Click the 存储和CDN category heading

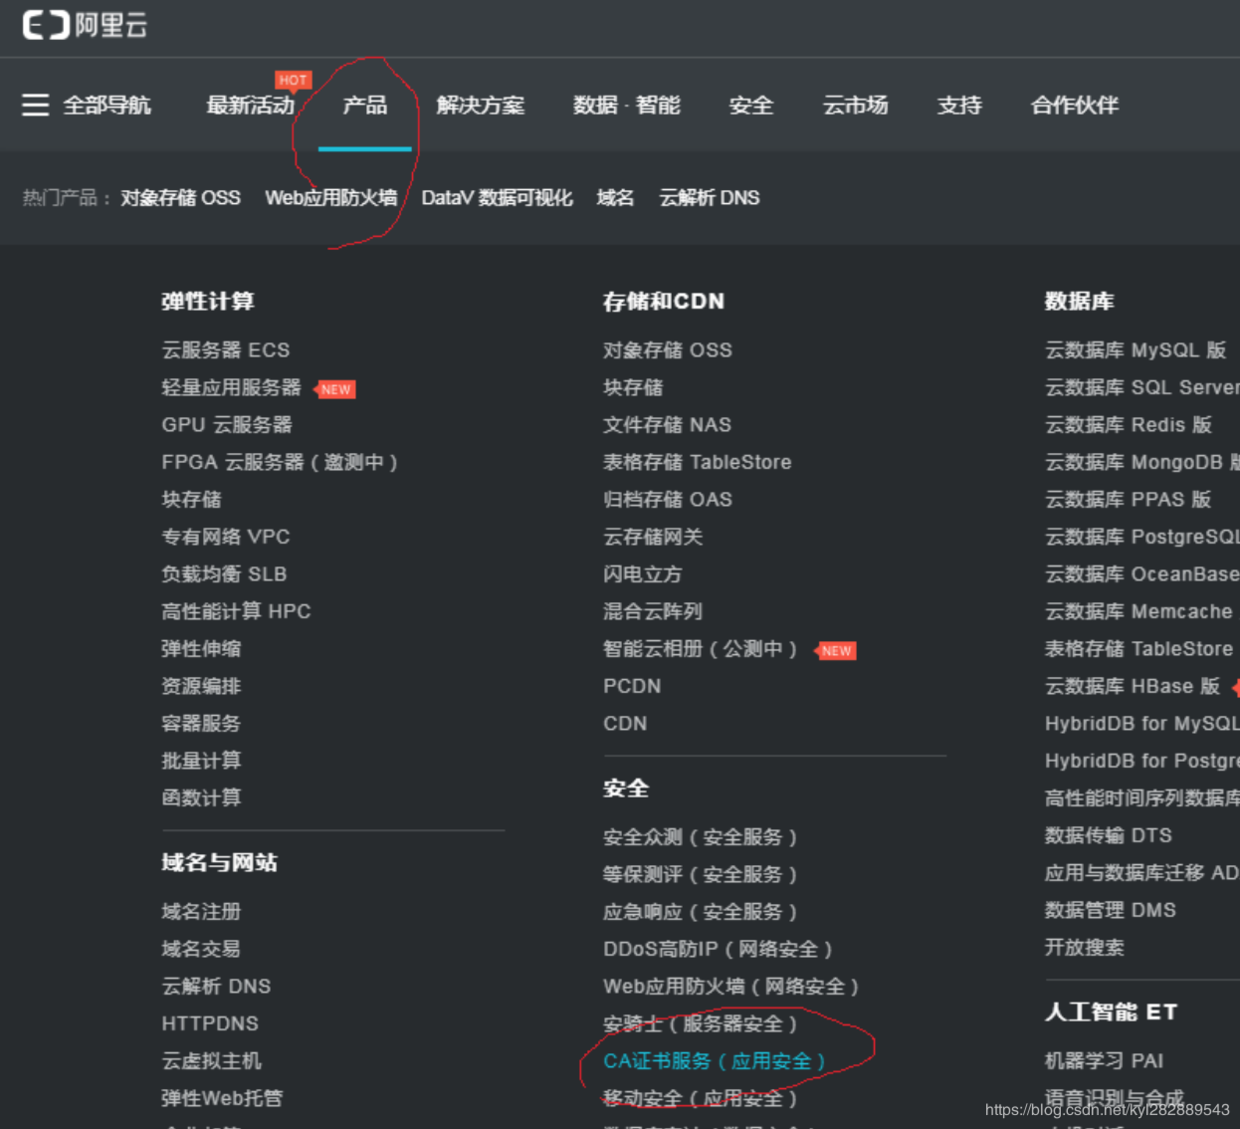pos(663,301)
